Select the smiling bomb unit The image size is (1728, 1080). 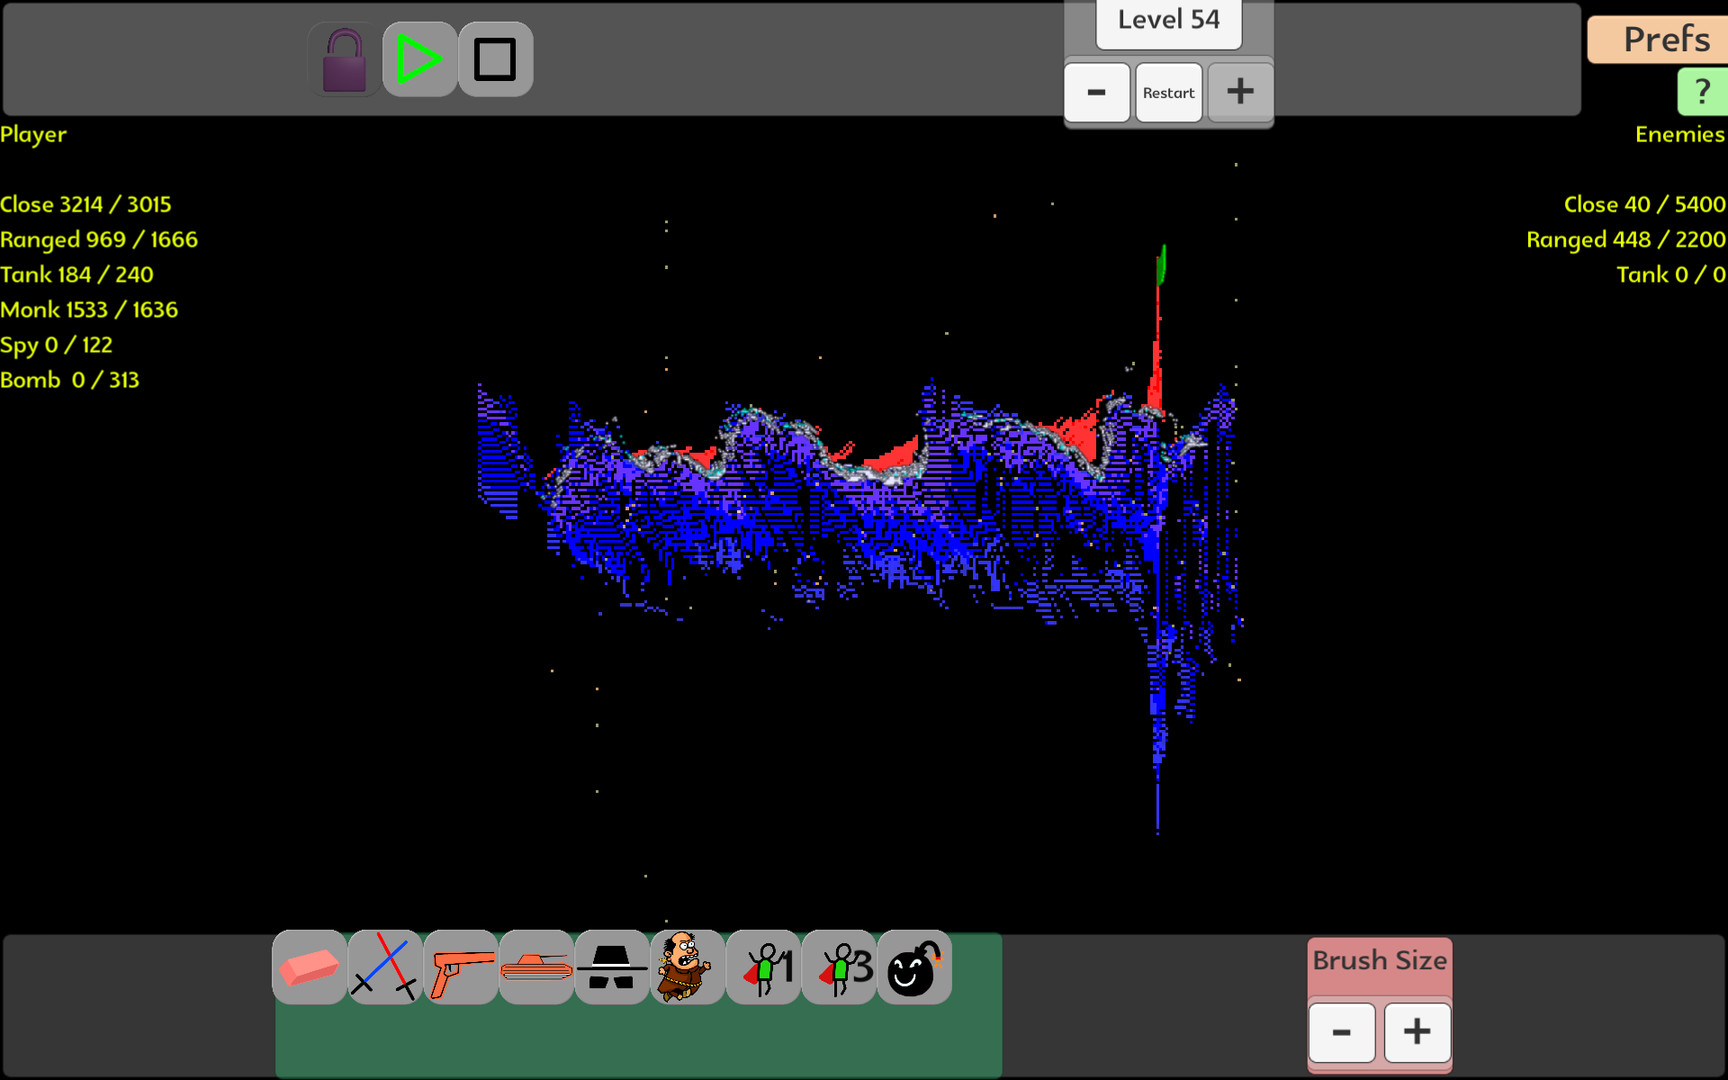coord(914,967)
